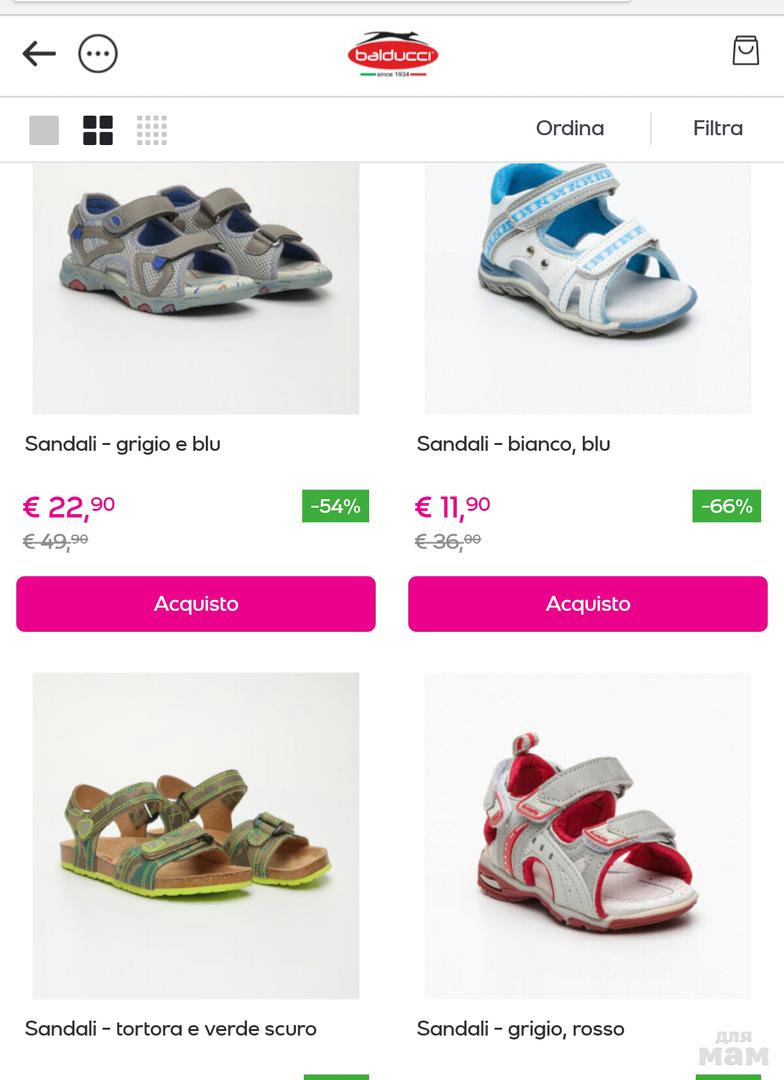784x1080 pixels.
Task: Switch to single-column large view
Action: (x=44, y=130)
